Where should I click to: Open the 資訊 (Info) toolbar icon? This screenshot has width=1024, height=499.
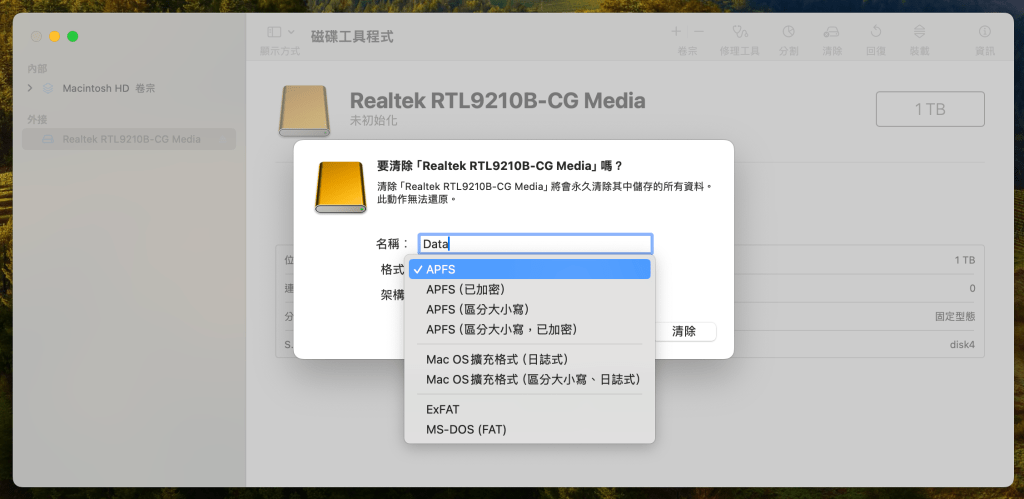coord(985,33)
